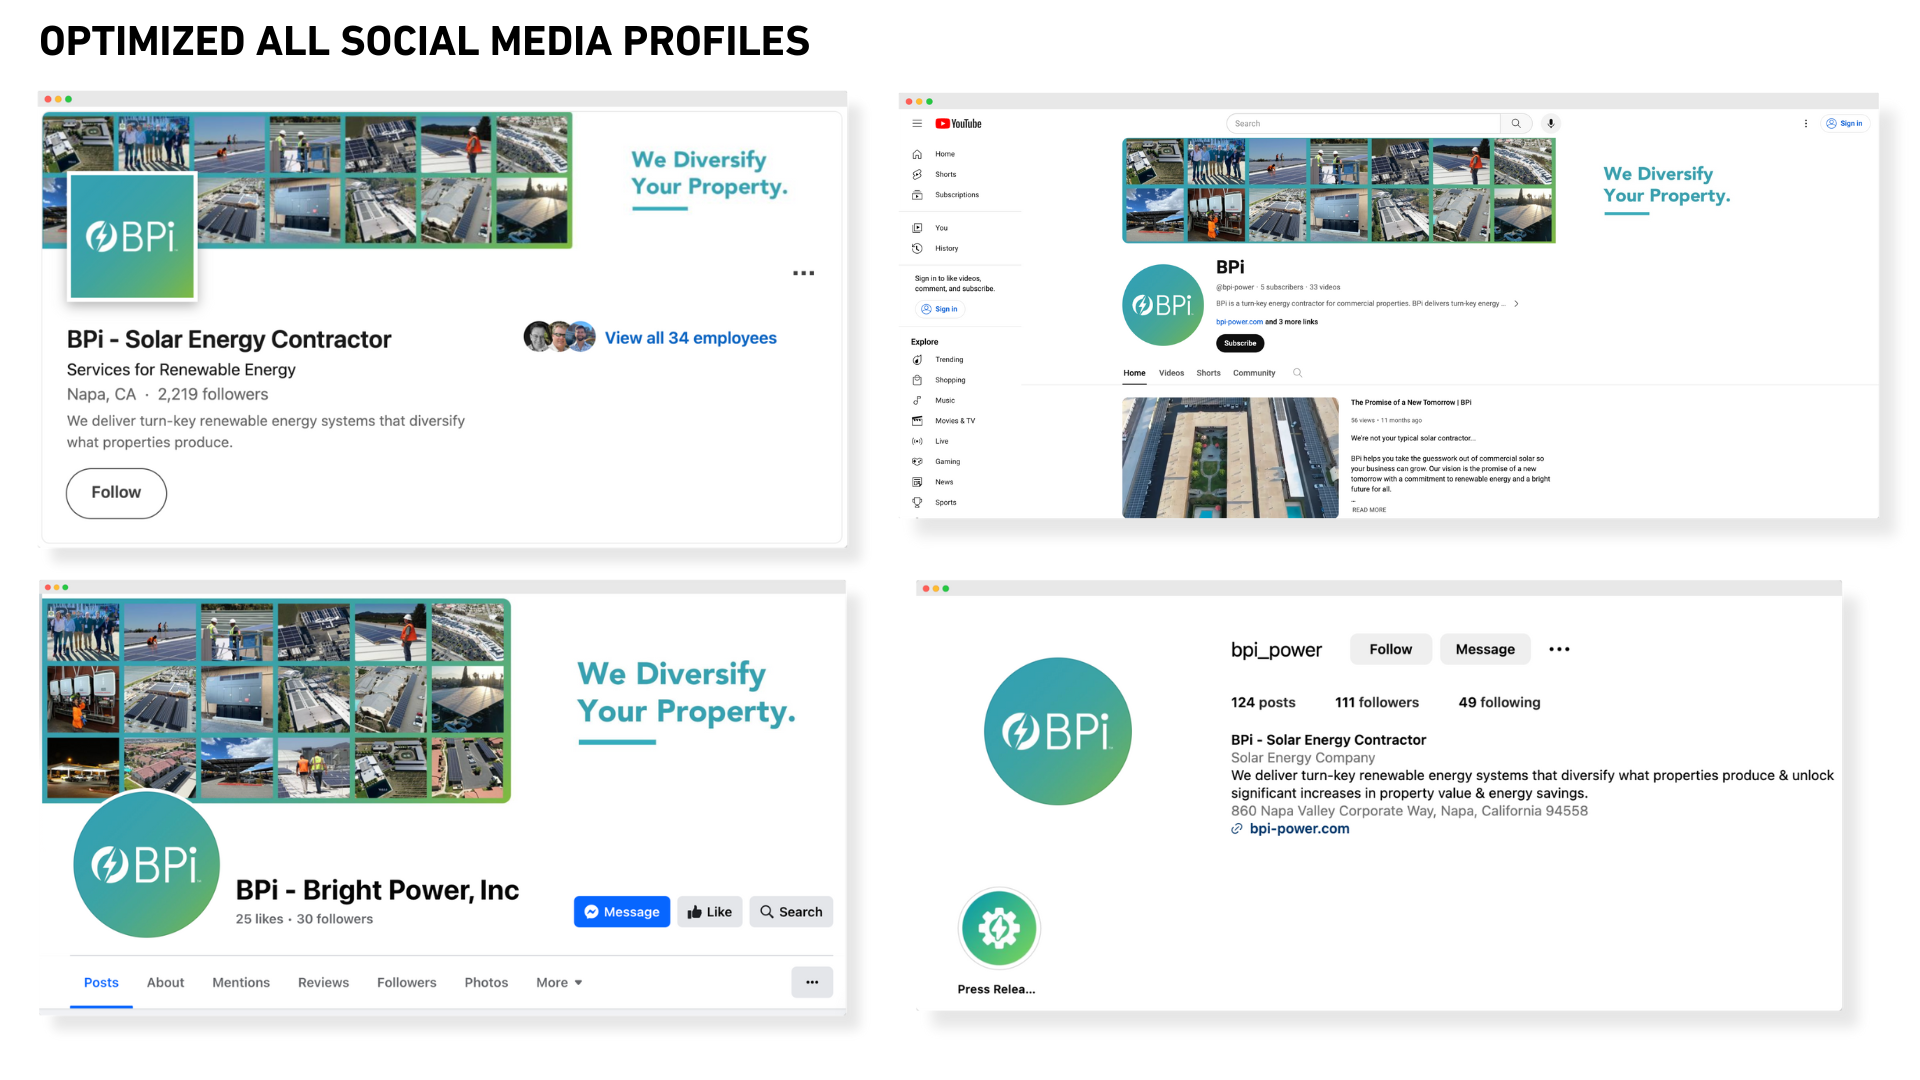Open YouTube settings three-dot menu

pos(1806,124)
